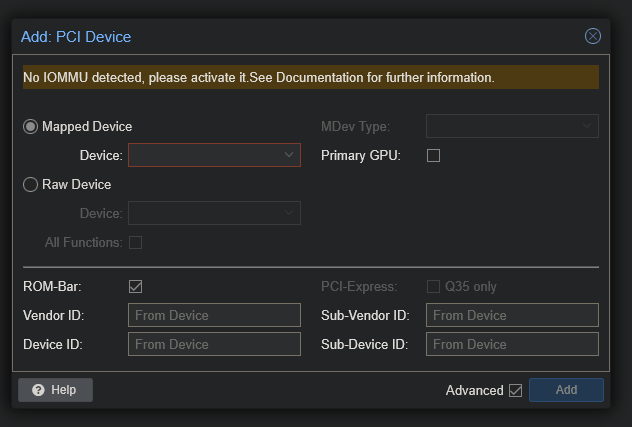Click the All Functions label
Viewport: 632px width, 427px height.
(83, 243)
